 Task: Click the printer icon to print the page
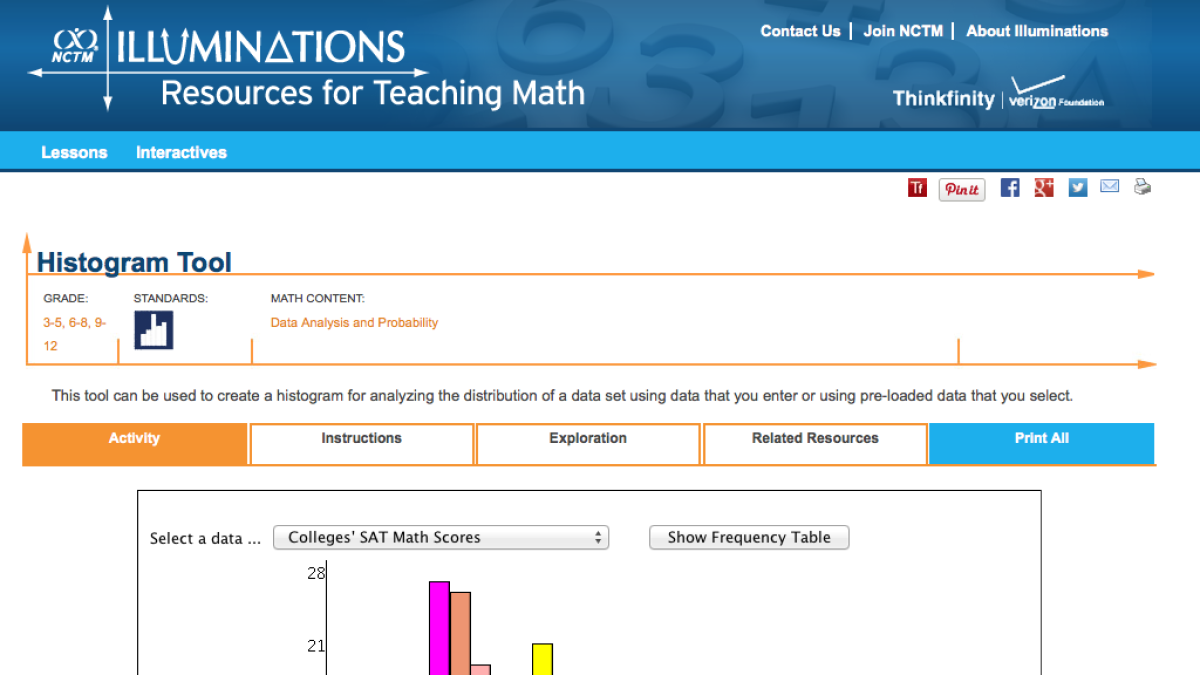point(1142,187)
